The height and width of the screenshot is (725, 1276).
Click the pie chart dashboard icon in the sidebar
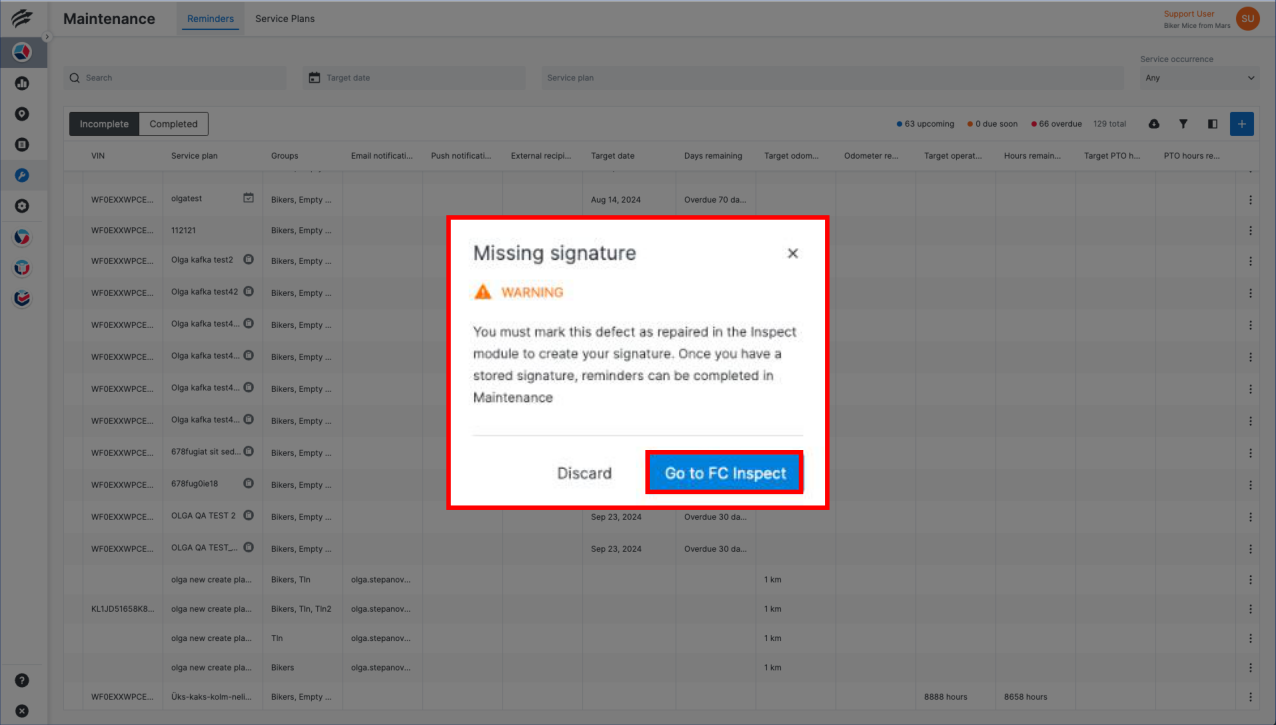click(x=22, y=53)
